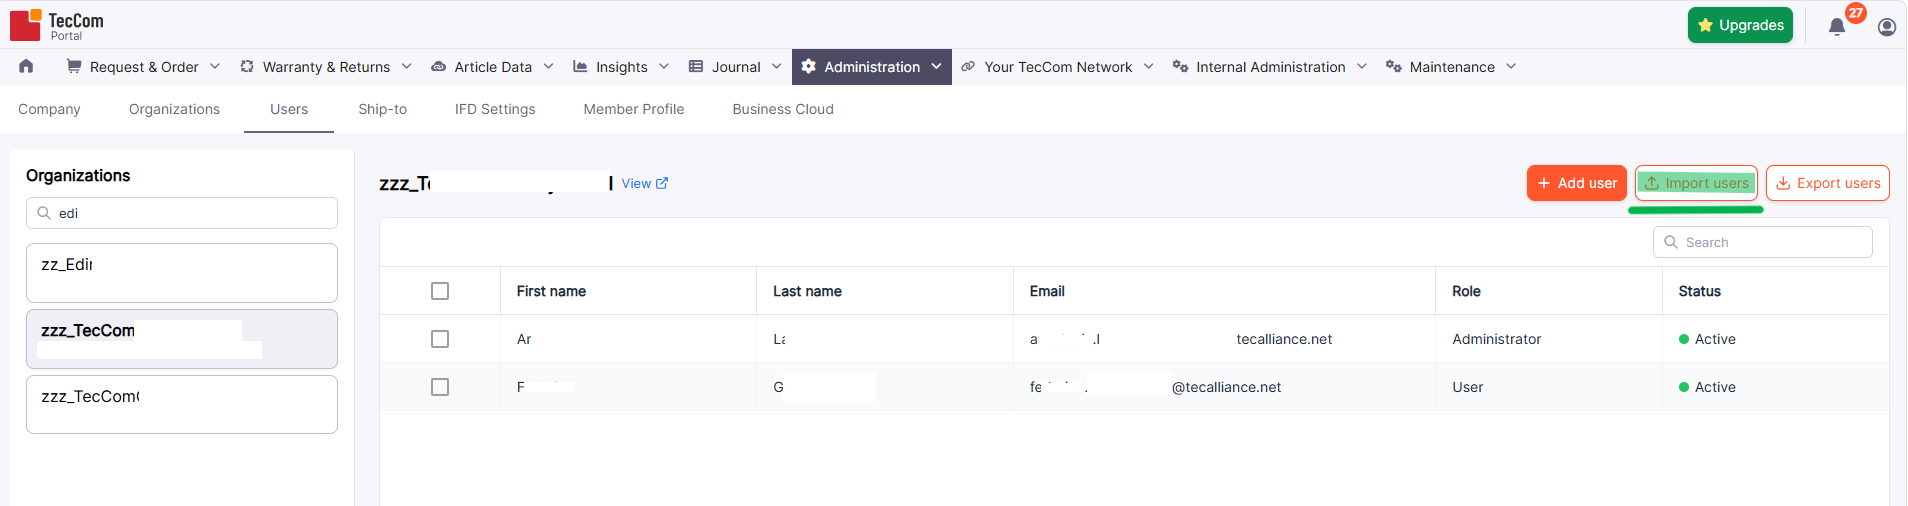Expand the Journal dropdown chevron
The height and width of the screenshot is (506, 1908).
pos(777,66)
